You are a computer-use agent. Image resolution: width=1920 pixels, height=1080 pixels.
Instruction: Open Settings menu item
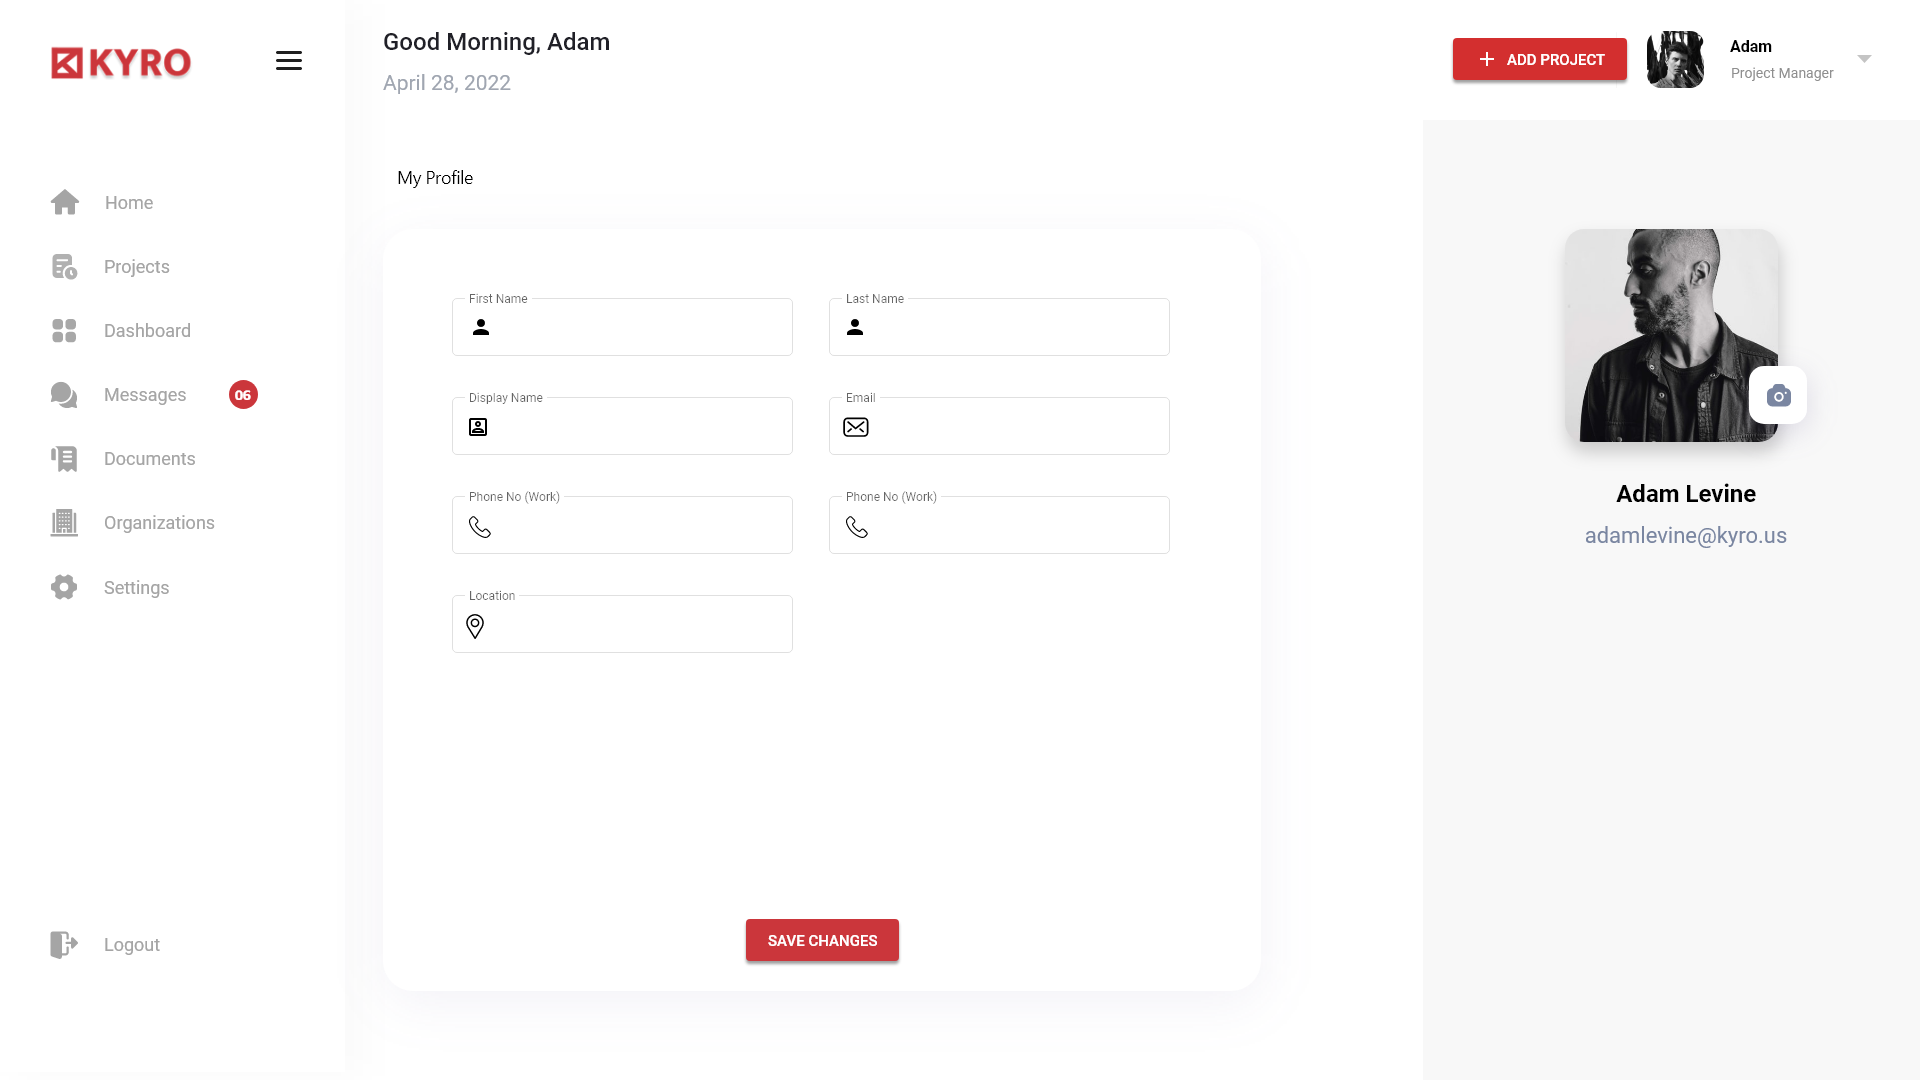(136, 588)
